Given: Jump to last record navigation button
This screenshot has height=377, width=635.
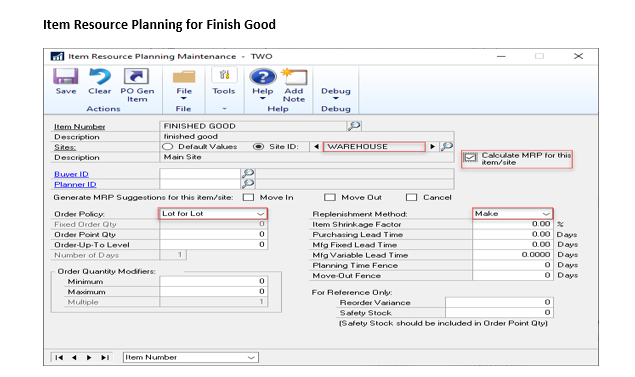Looking at the screenshot, I should pos(105,358).
